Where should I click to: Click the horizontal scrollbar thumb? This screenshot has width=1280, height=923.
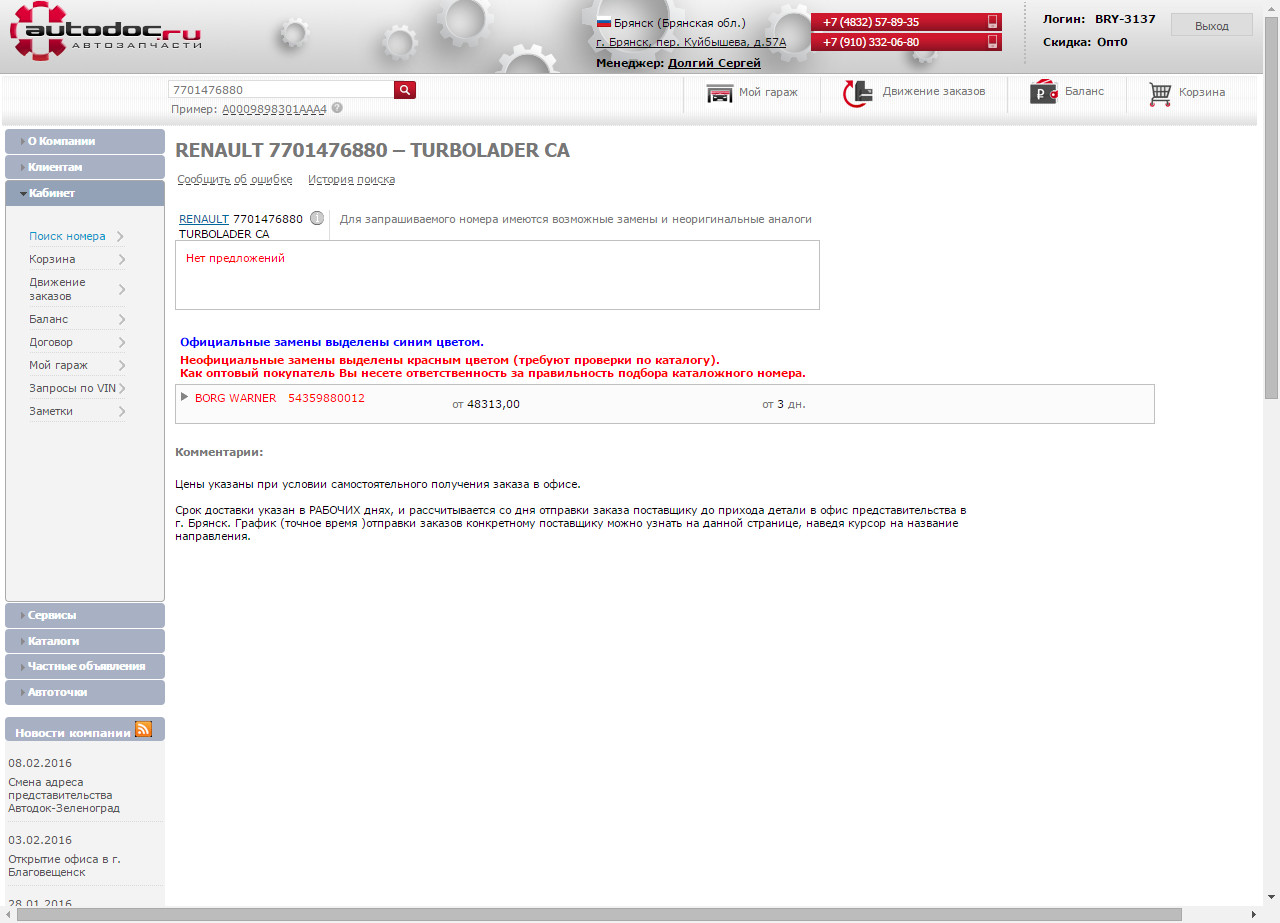599,915
